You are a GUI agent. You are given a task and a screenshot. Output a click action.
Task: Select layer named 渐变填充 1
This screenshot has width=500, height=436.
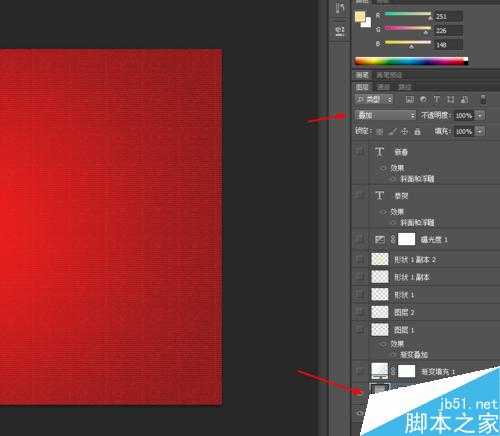coord(439,372)
